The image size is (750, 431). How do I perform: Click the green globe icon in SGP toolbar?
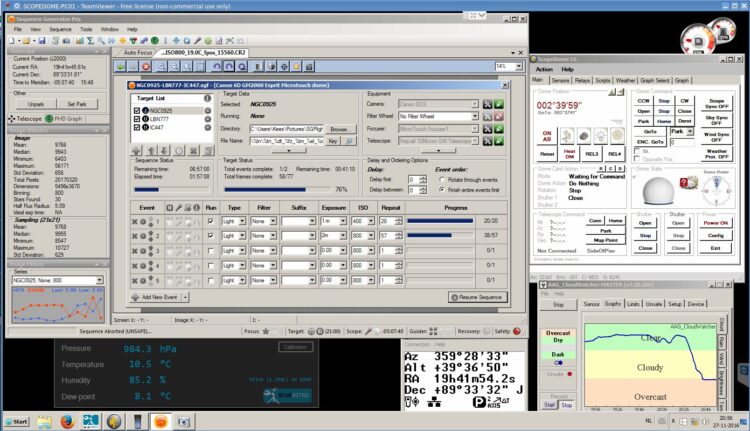coord(154,41)
